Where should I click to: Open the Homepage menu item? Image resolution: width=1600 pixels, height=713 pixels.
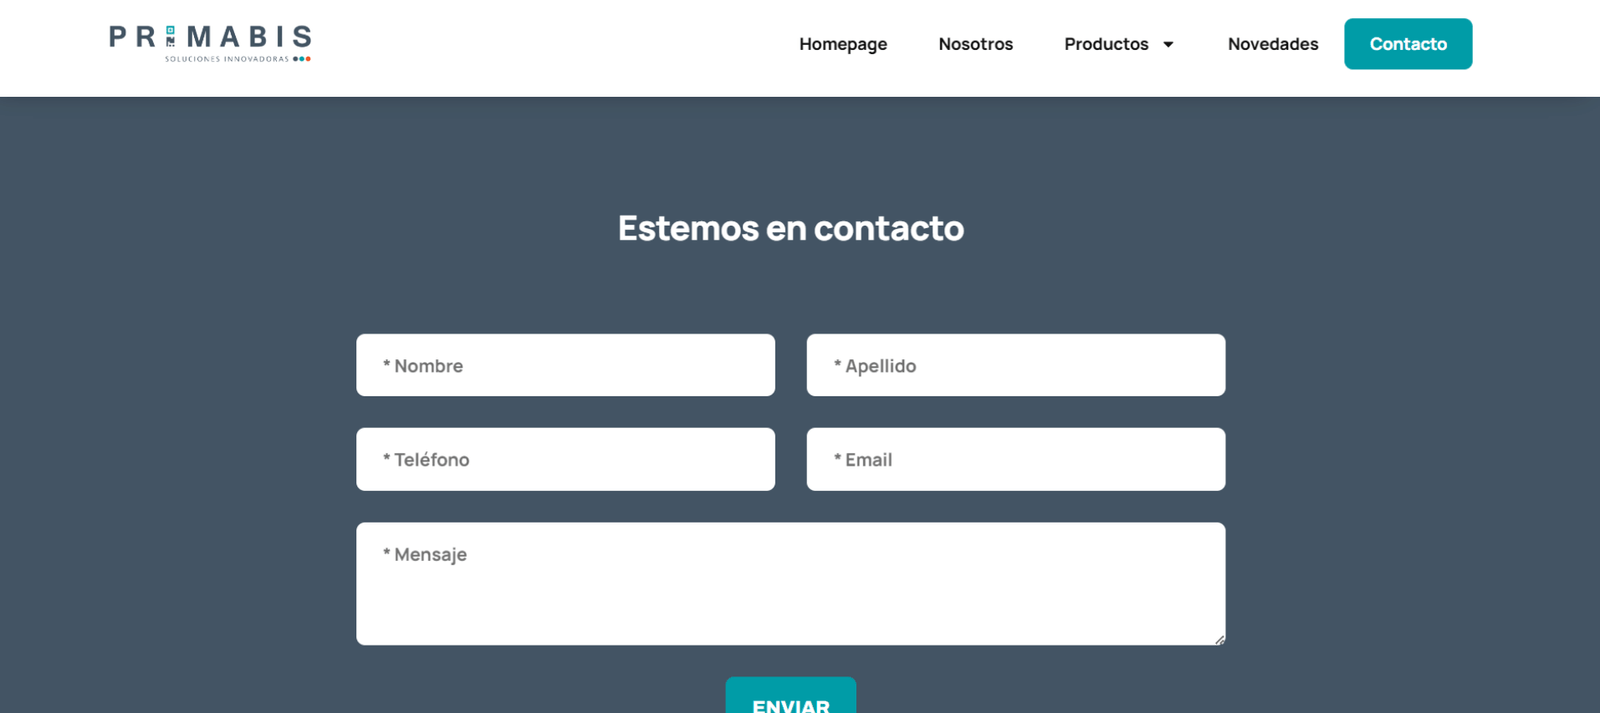coord(843,44)
